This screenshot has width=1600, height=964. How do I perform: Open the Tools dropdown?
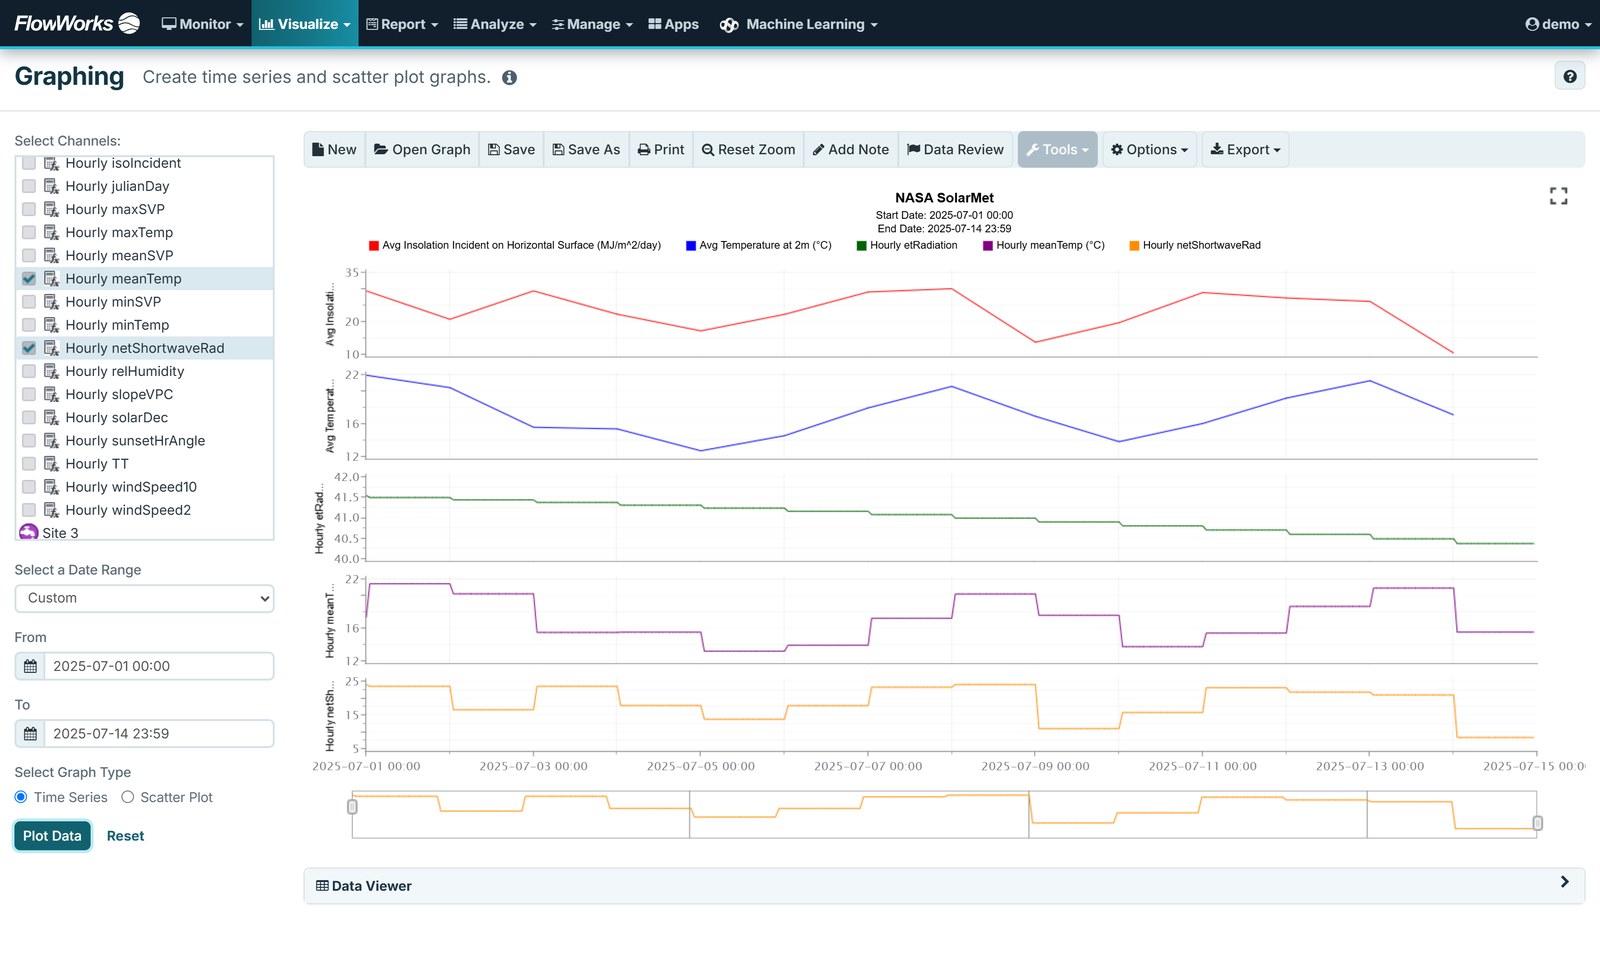(1057, 150)
